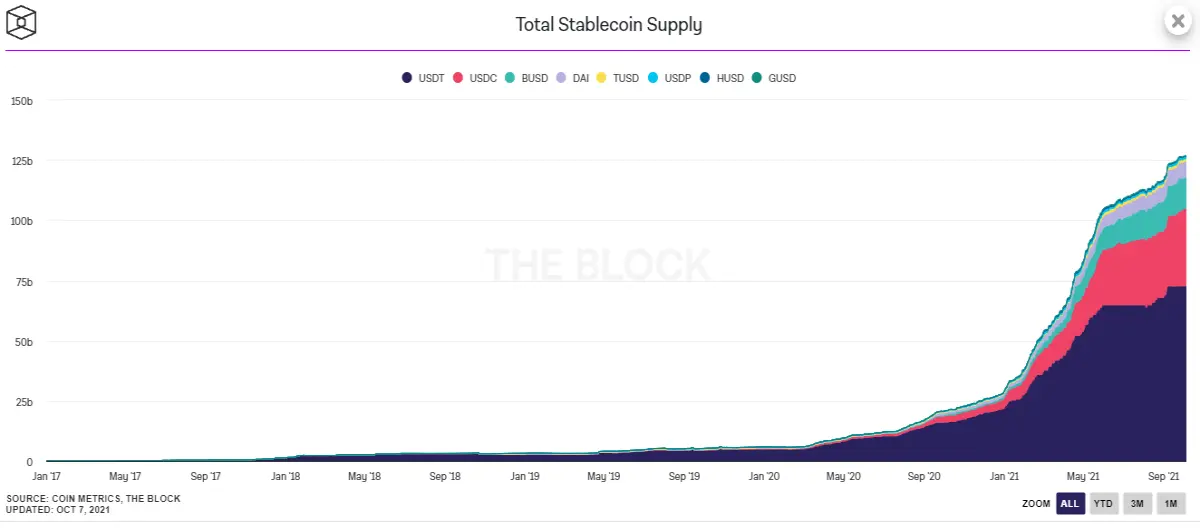The height and width of the screenshot is (528, 1200).
Task: Set zoom range to 3M
Action: [1137, 503]
